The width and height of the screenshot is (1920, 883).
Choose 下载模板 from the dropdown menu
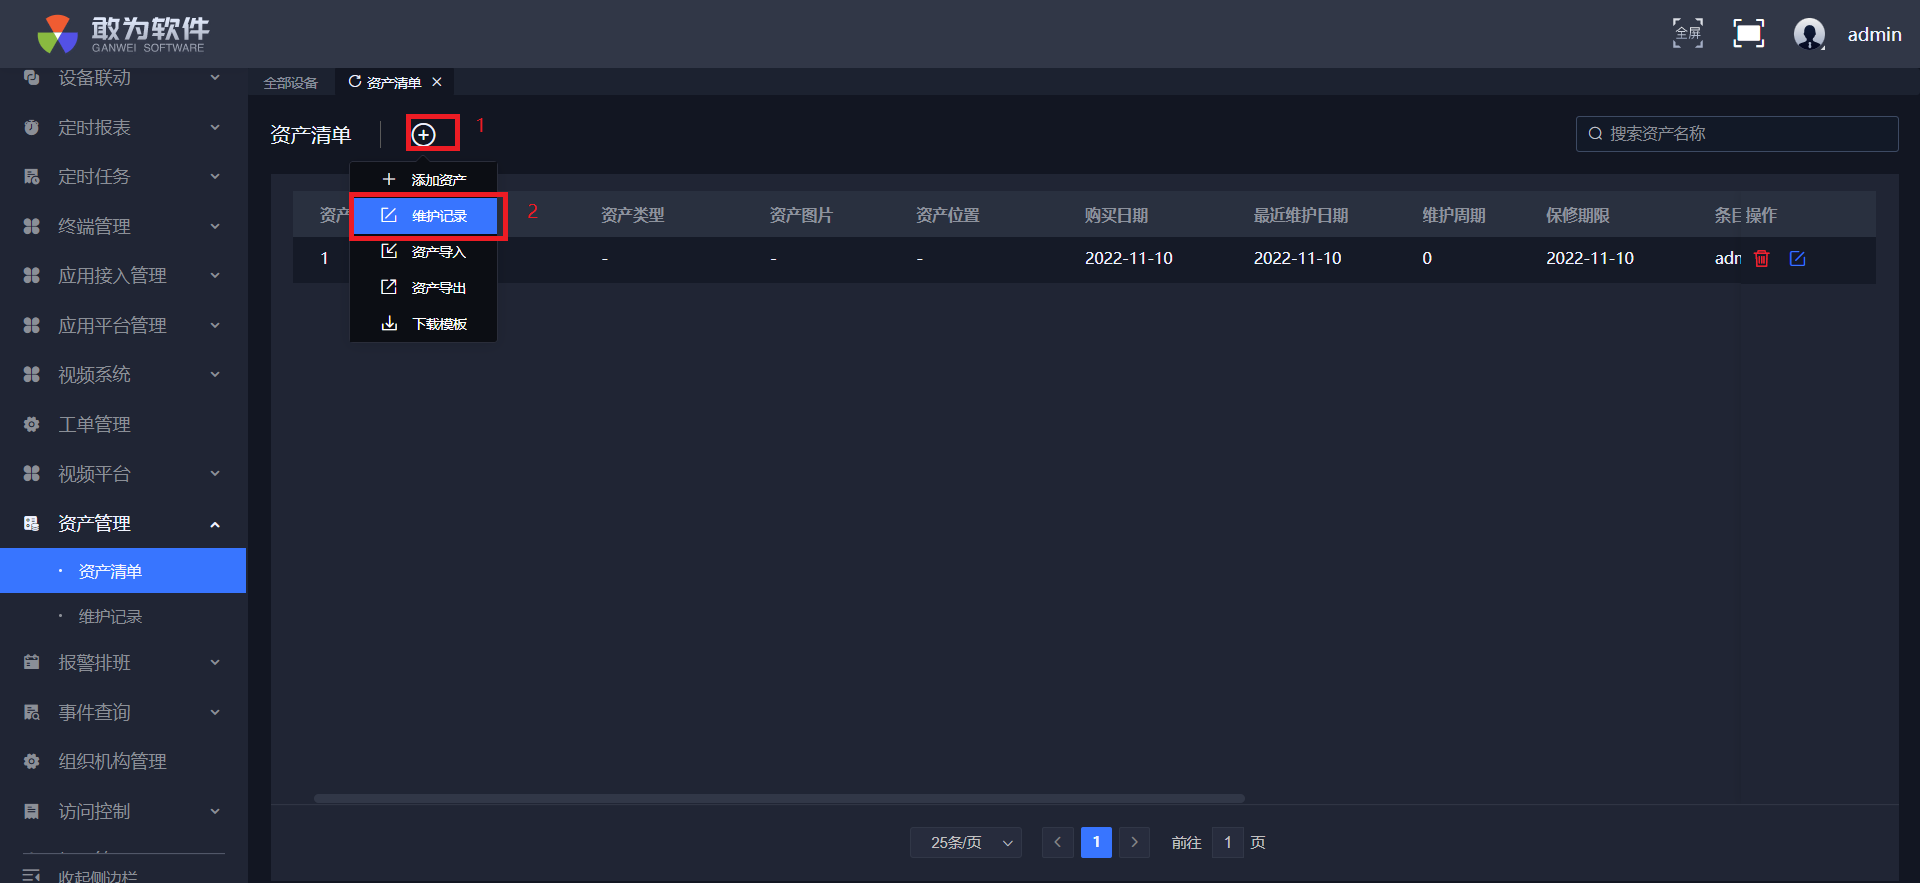[x=424, y=324]
